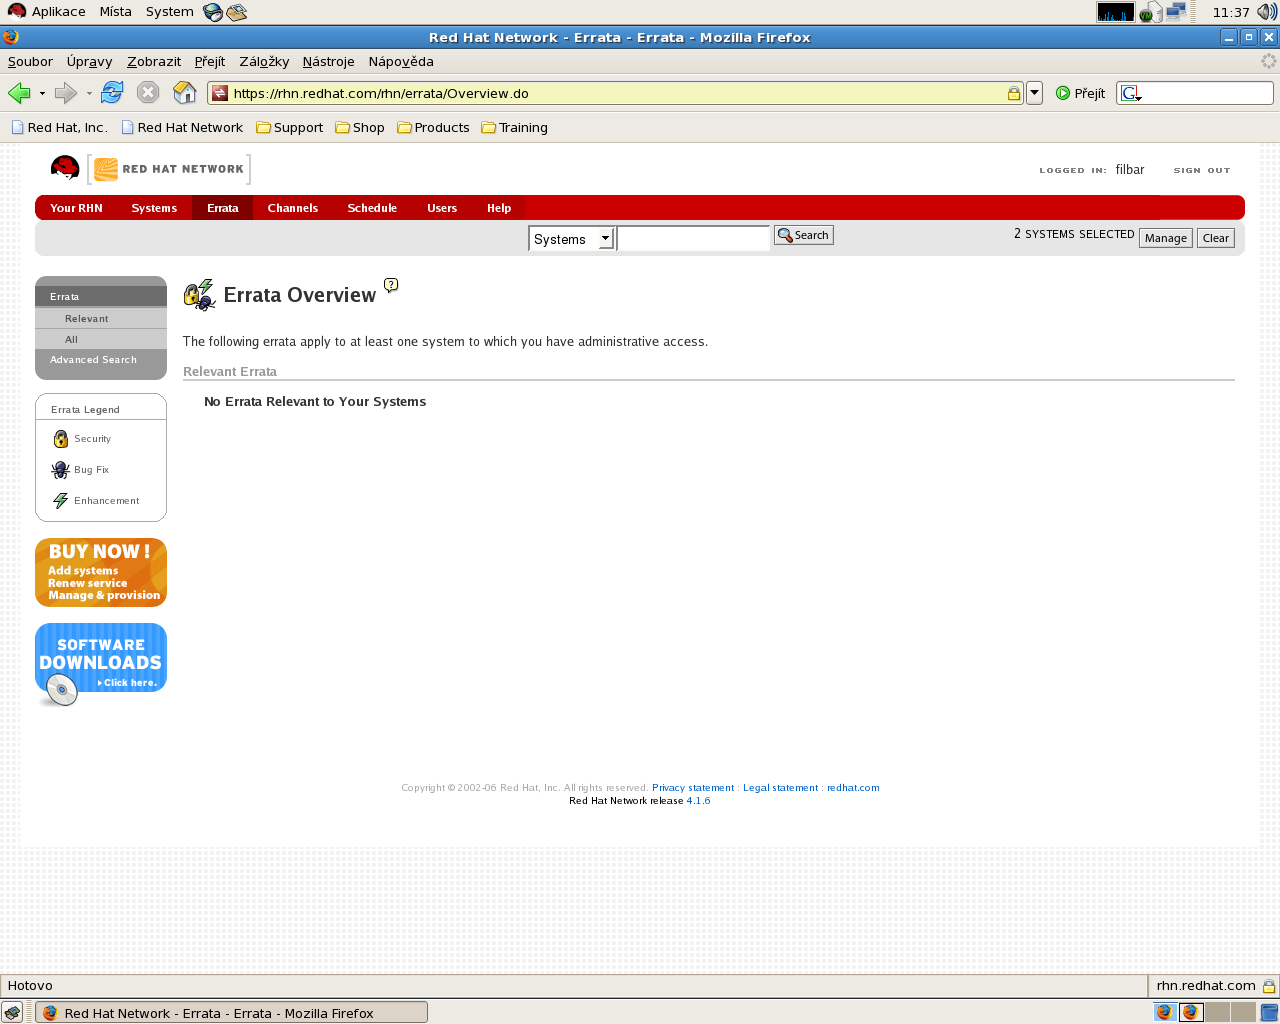Click the browser Forward arrow
Screen dimensions: 1280x1024
point(66,93)
